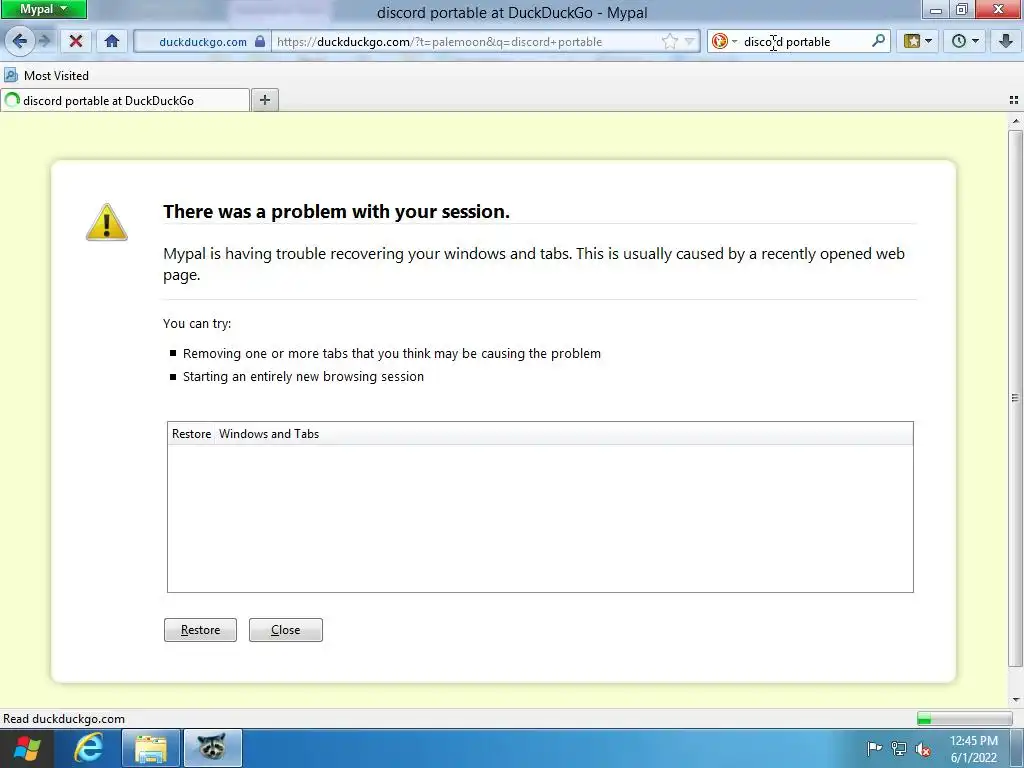Open the address bar history dropdown arrow
This screenshot has width=1024, height=768.
pos(690,42)
